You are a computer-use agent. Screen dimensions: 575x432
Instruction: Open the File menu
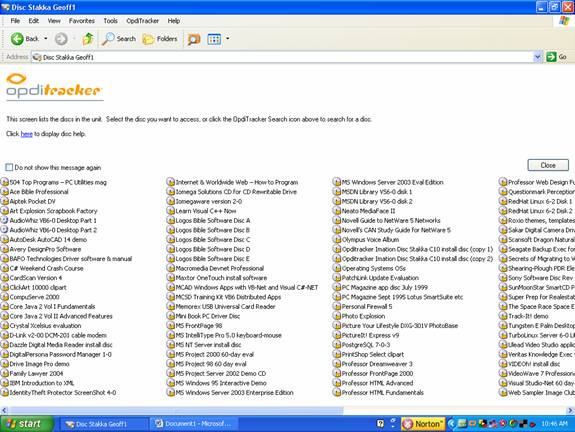pyautogui.click(x=15, y=21)
